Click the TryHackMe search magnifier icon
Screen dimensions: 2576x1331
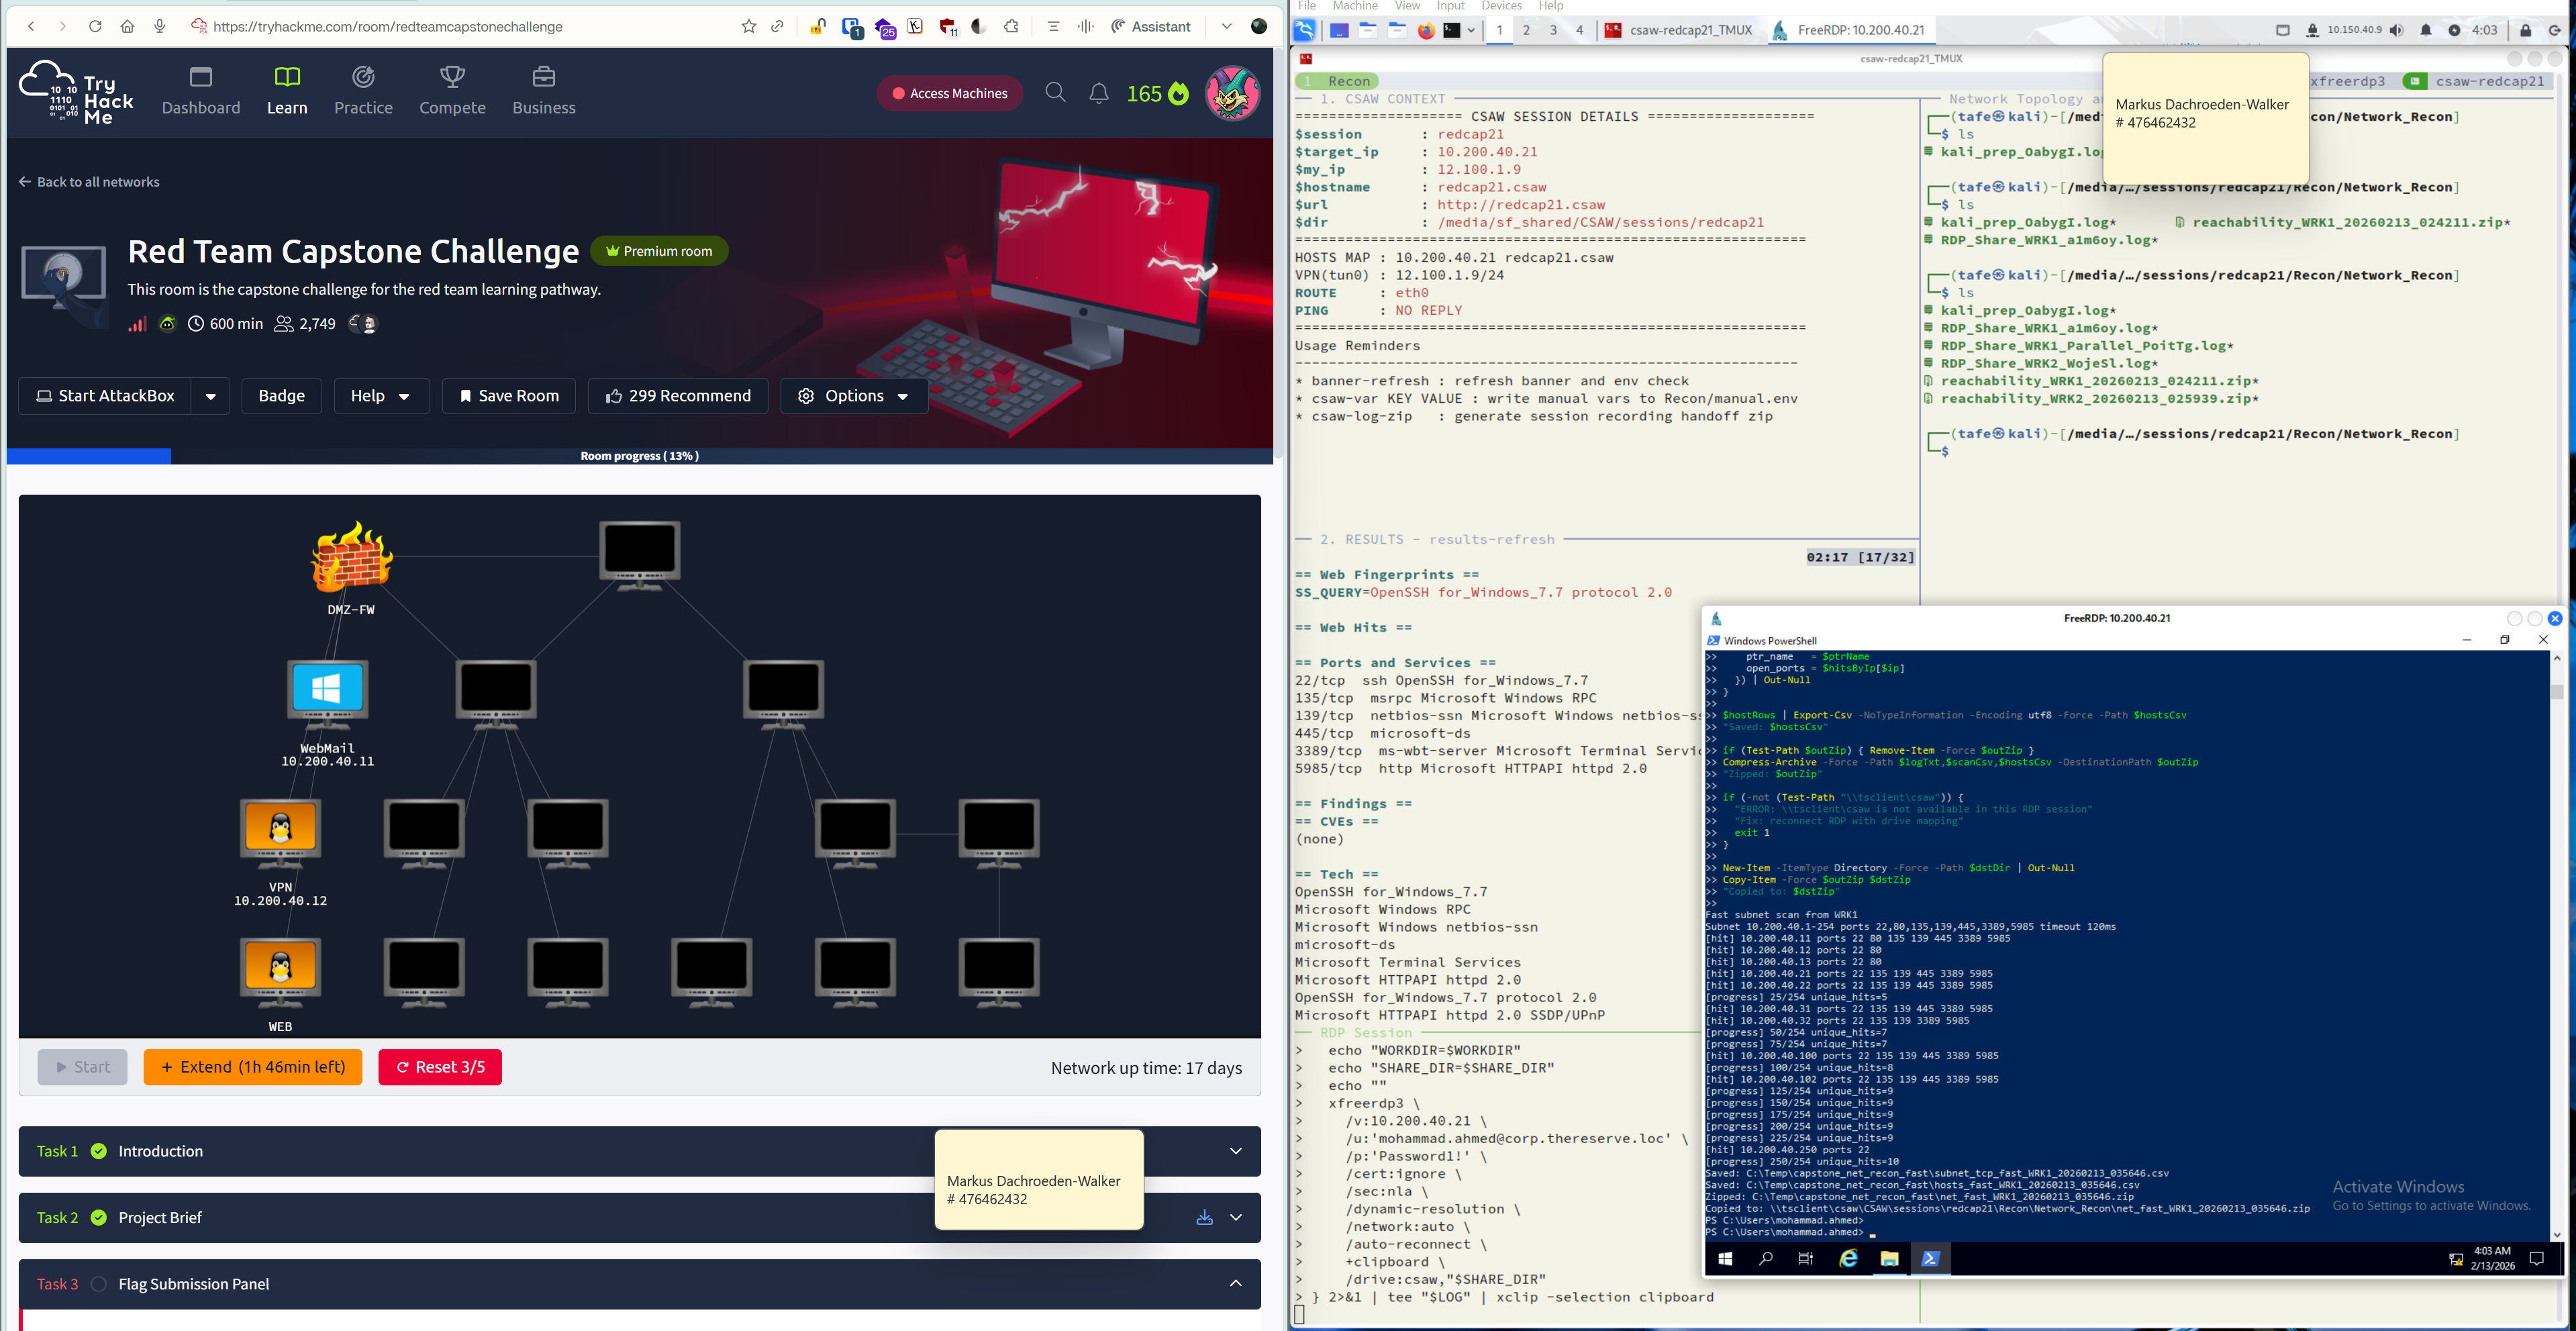click(x=1055, y=93)
